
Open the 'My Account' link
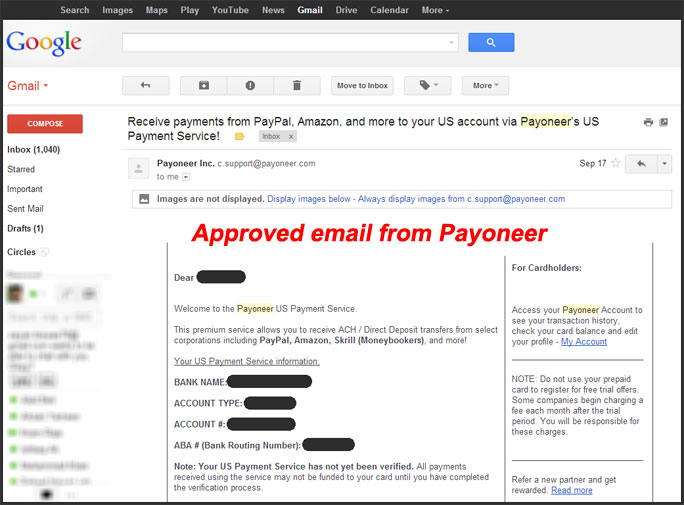pyautogui.click(x=584, y=342)
